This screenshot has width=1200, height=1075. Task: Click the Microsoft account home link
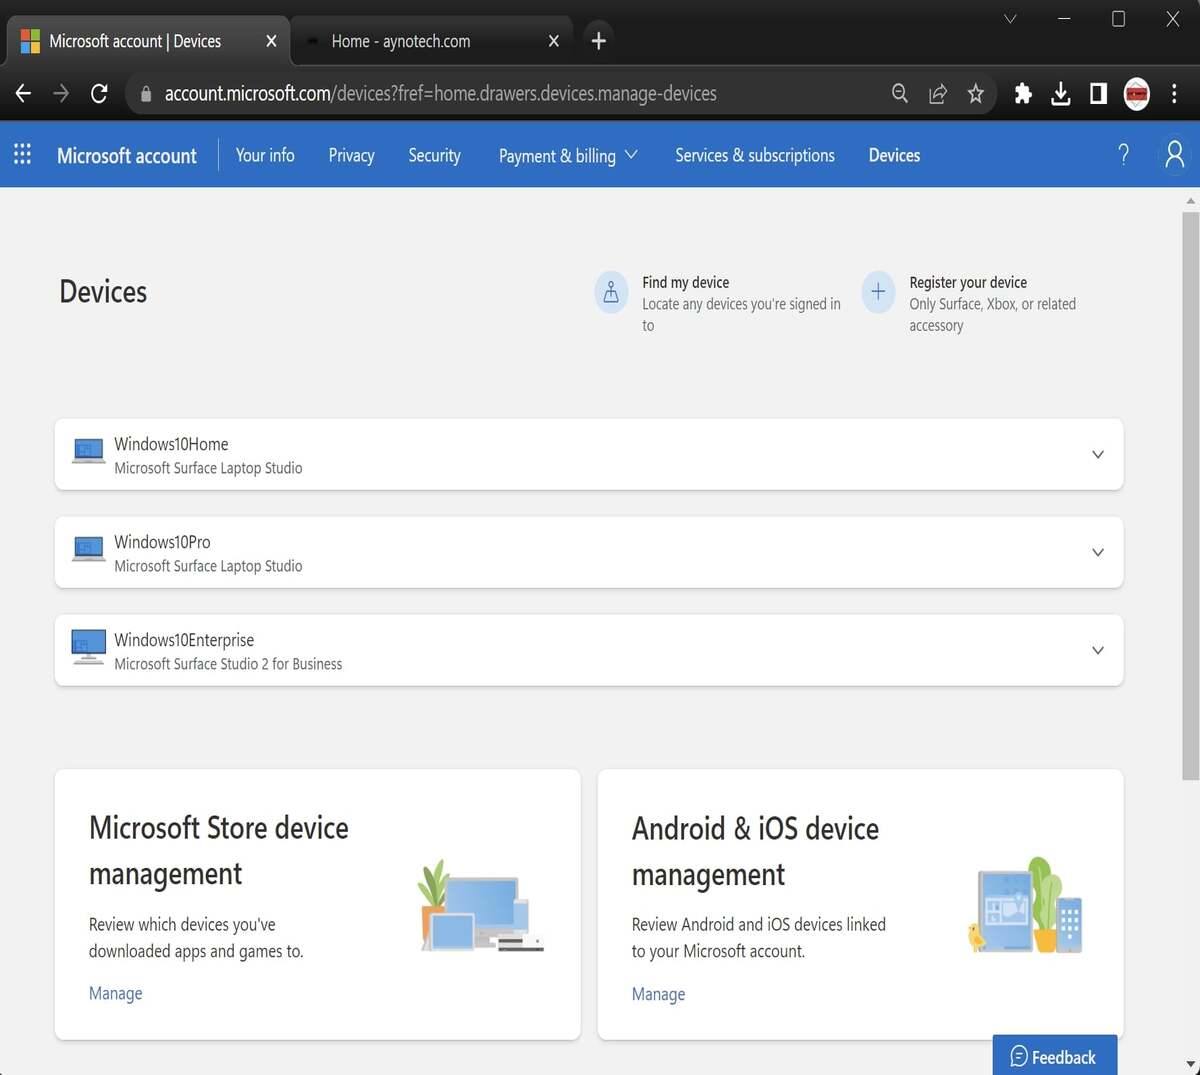point(127,155)
